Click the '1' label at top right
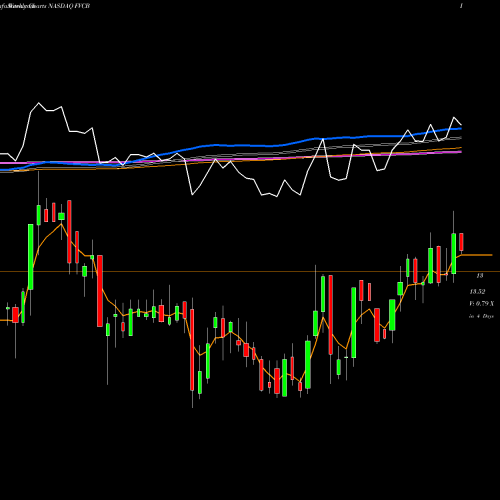 point(461,6)
